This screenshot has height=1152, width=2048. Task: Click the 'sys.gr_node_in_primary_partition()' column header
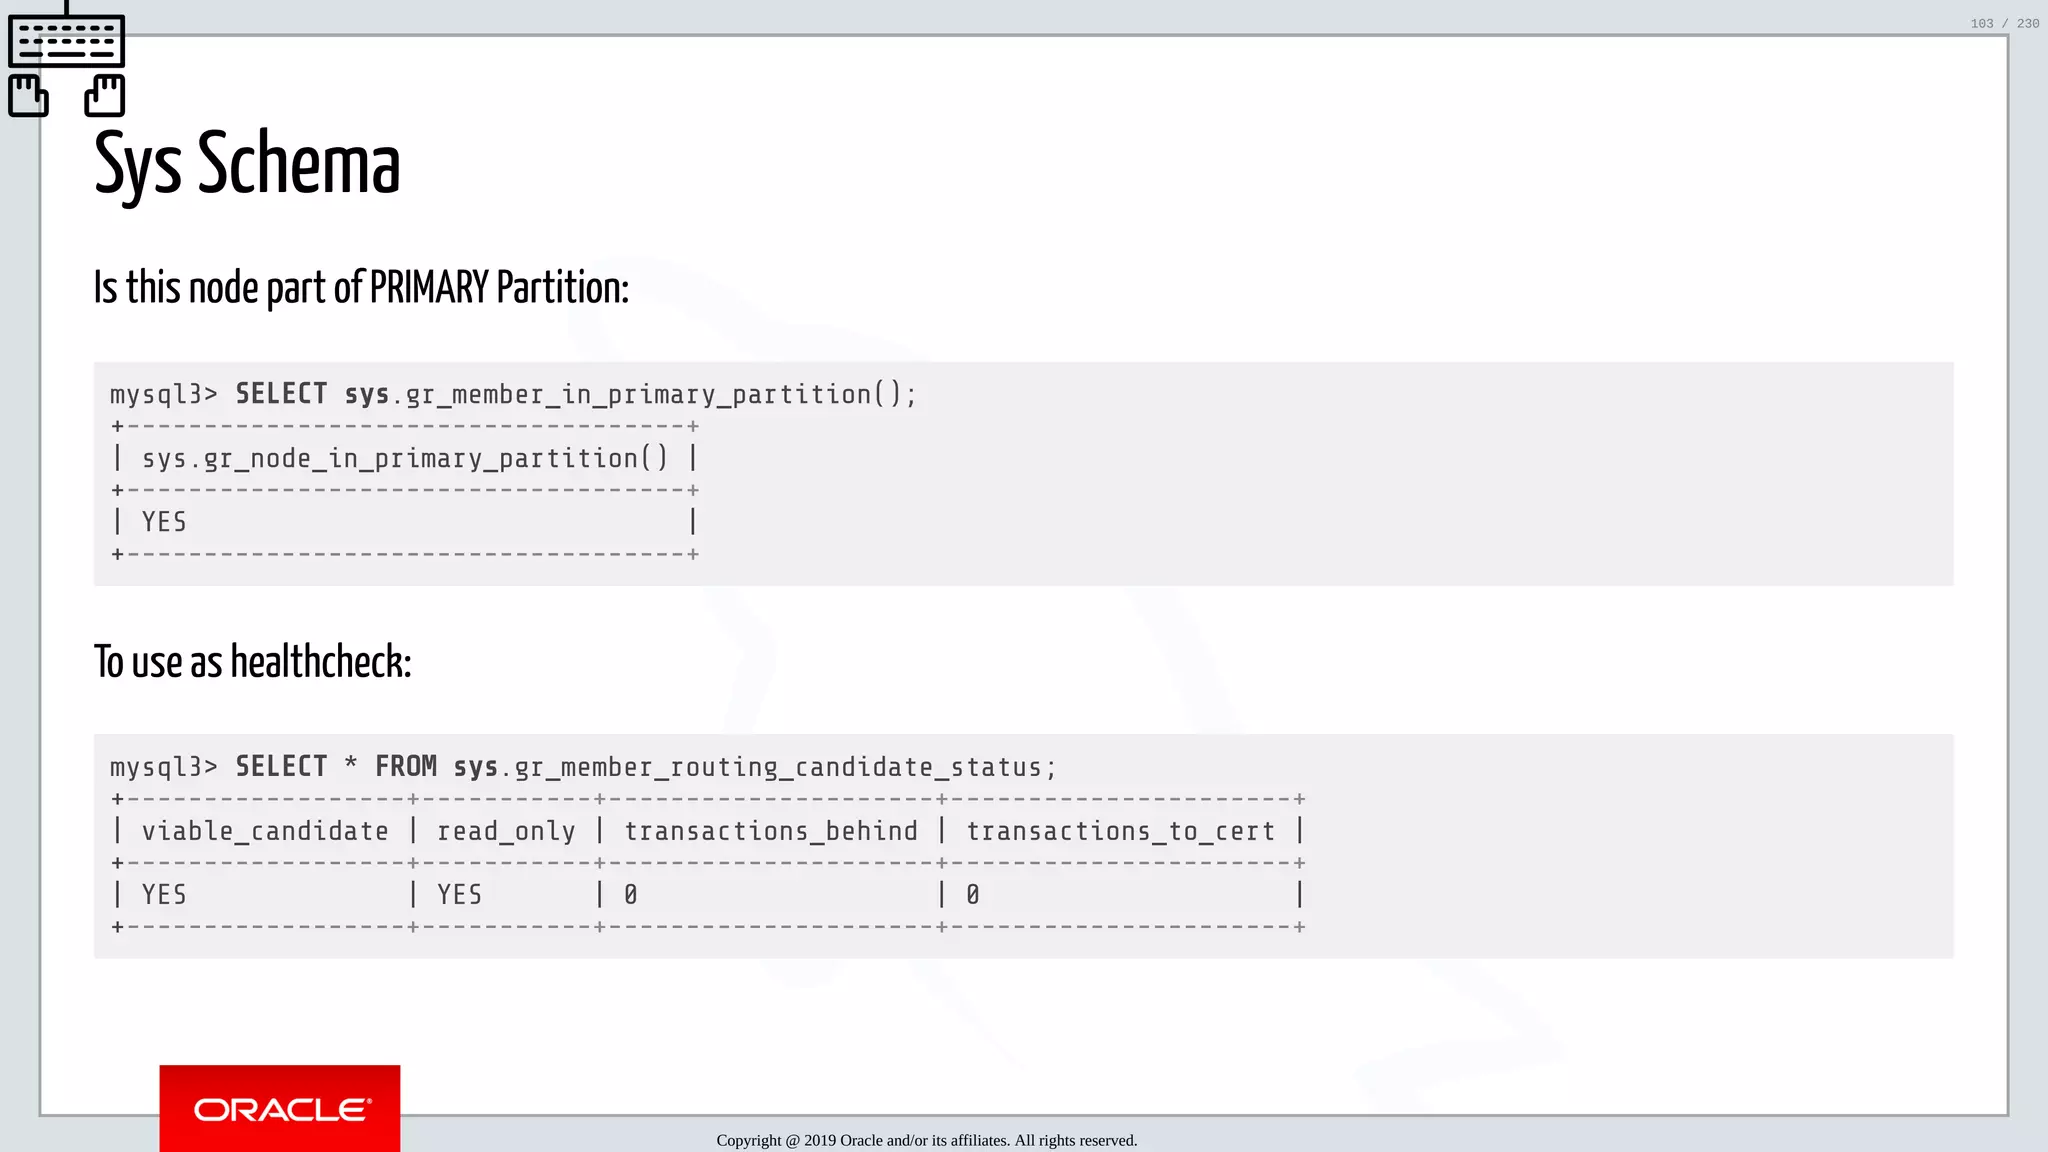405,458
